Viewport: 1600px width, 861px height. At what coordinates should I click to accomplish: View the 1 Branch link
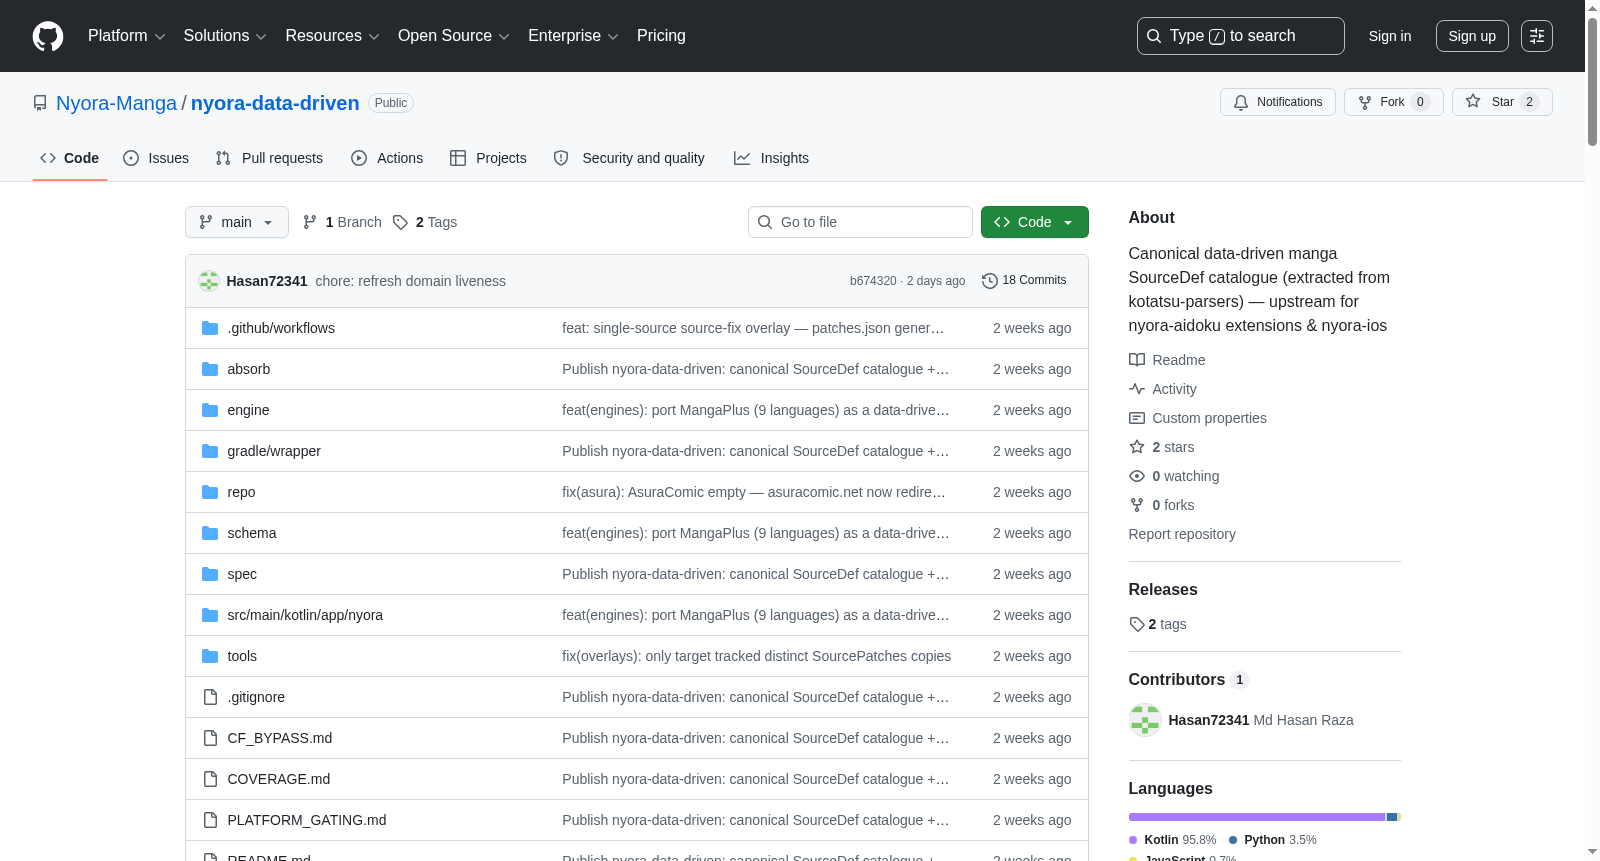pyautogui.click(x=342, y=222)
